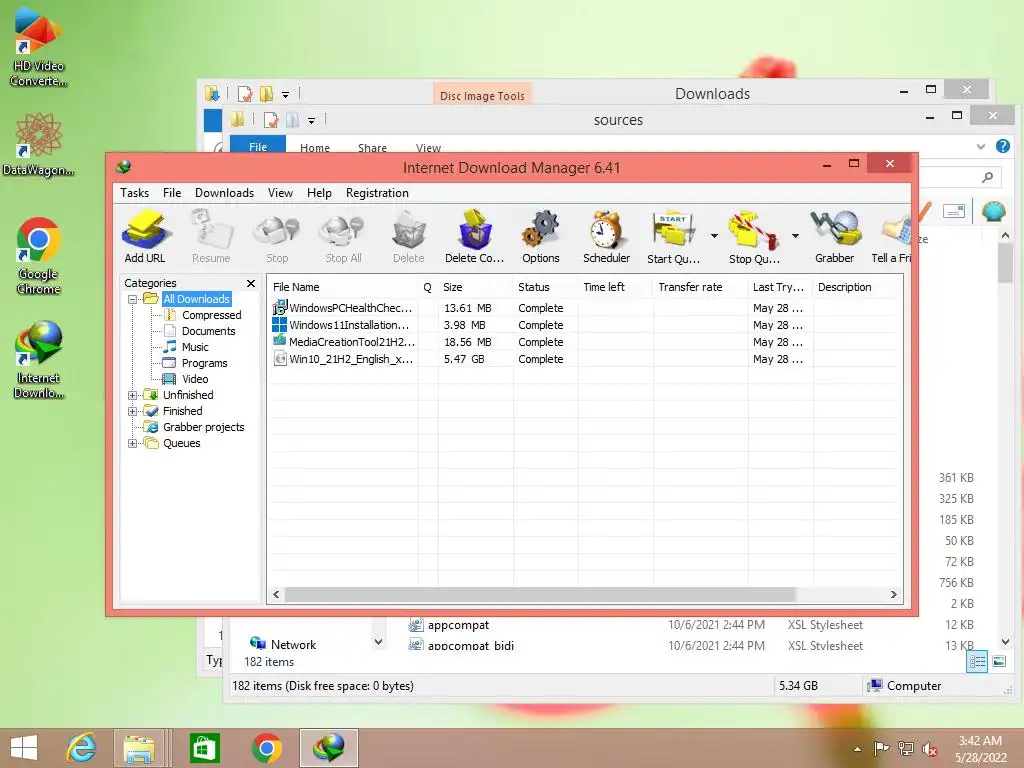Click the Stop All toolbar icon
The height and width of the screenshot is (768, 1024).
343,236
